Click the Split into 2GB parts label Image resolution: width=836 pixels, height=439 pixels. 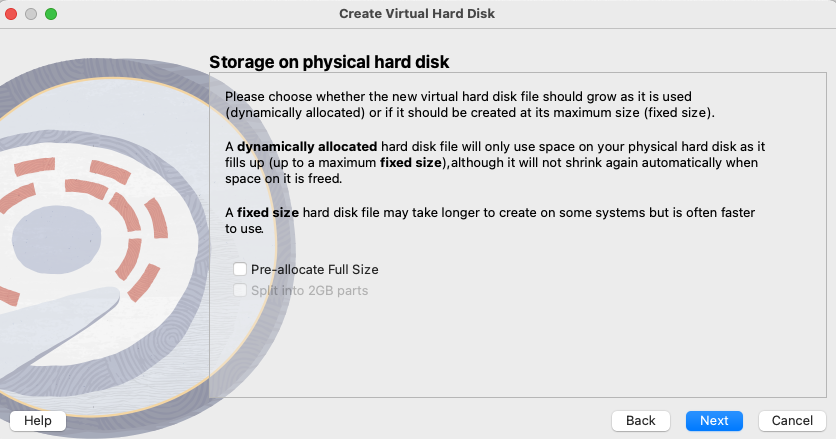tap(310, 291)
